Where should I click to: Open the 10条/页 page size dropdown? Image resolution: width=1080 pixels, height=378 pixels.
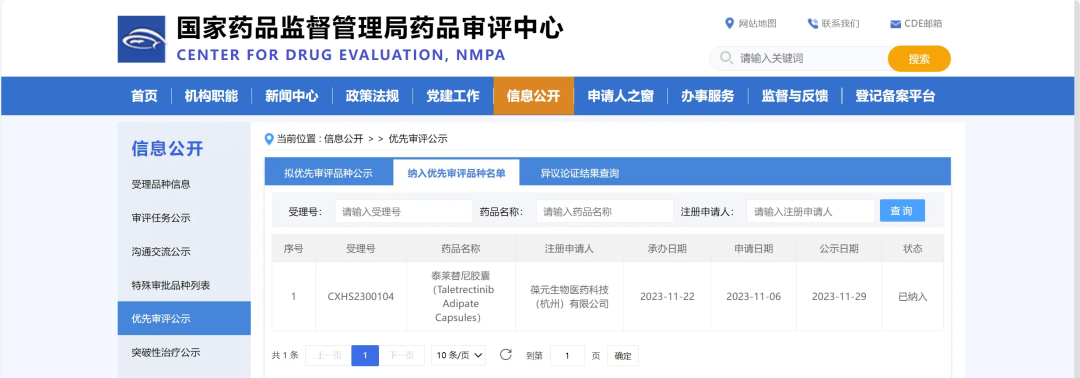(459, 355)
